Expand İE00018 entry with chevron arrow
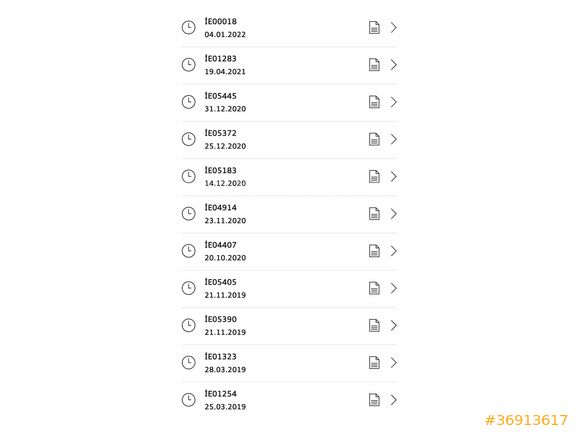580x435 pixels. click(x=394, y=27)
